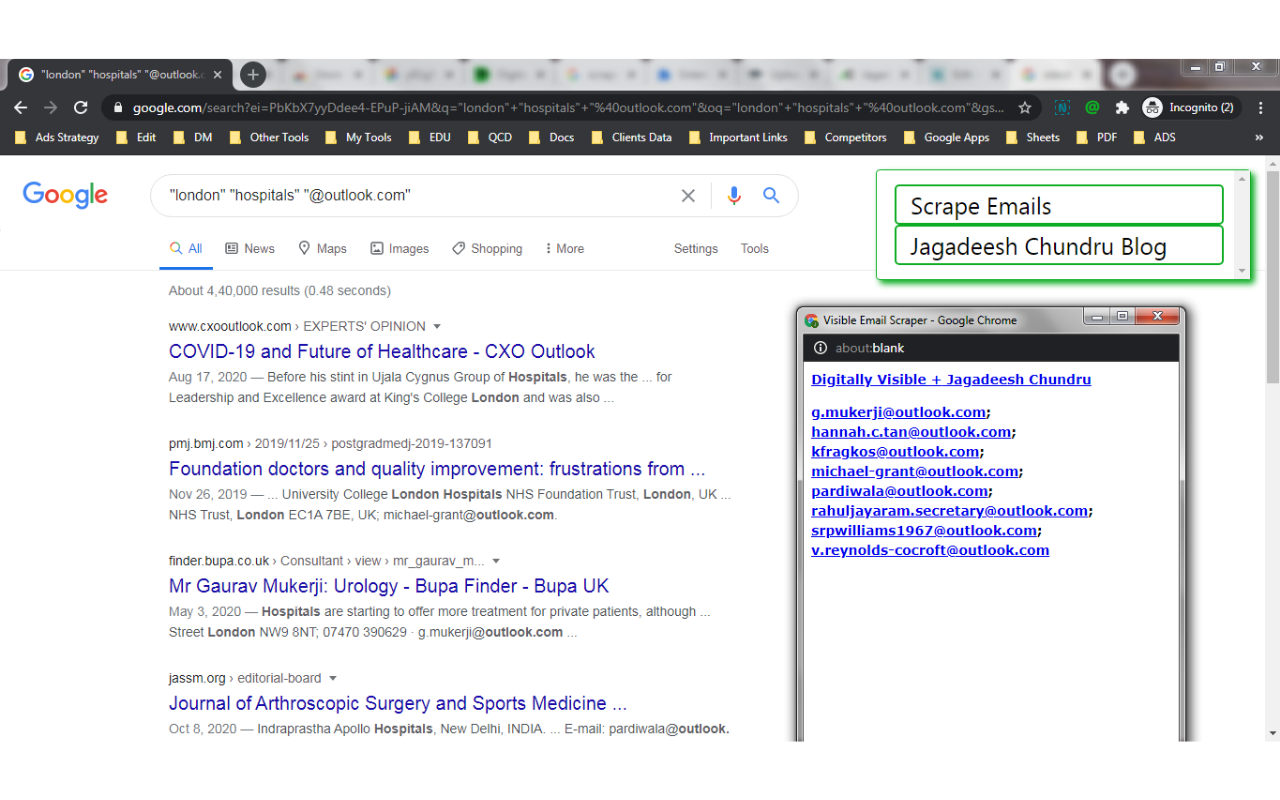This screenshot has width=1280, height=800.
Task: Click rahuljayaram.secretary@outlook.com email link
Action: coord(949,510)
